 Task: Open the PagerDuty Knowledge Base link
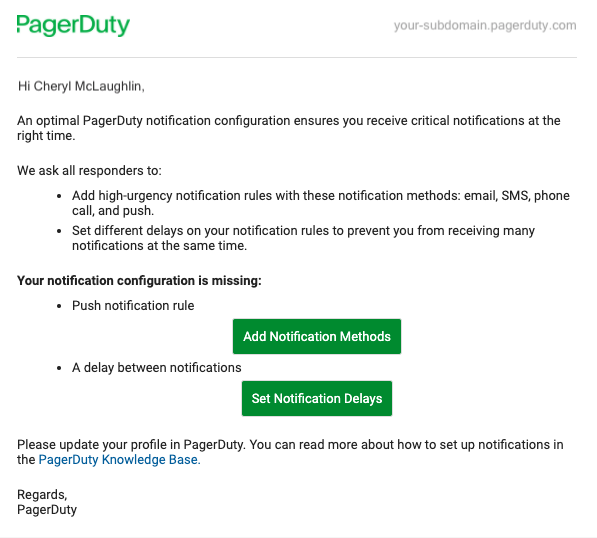pyautogui.click(x=120, y=460)
